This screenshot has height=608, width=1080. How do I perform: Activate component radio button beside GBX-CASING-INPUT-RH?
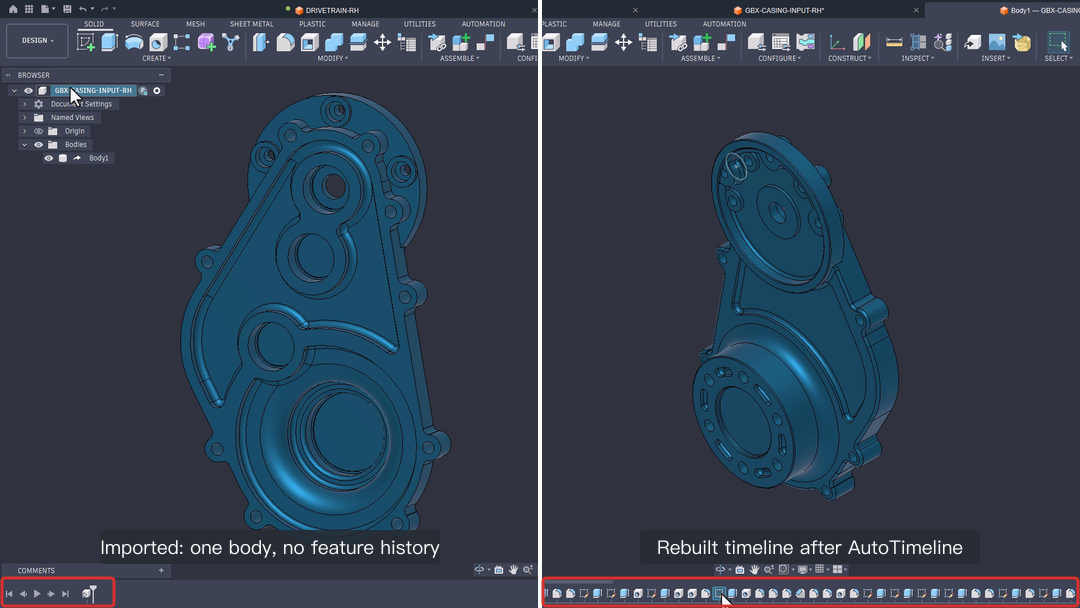[x=157, y=90]
